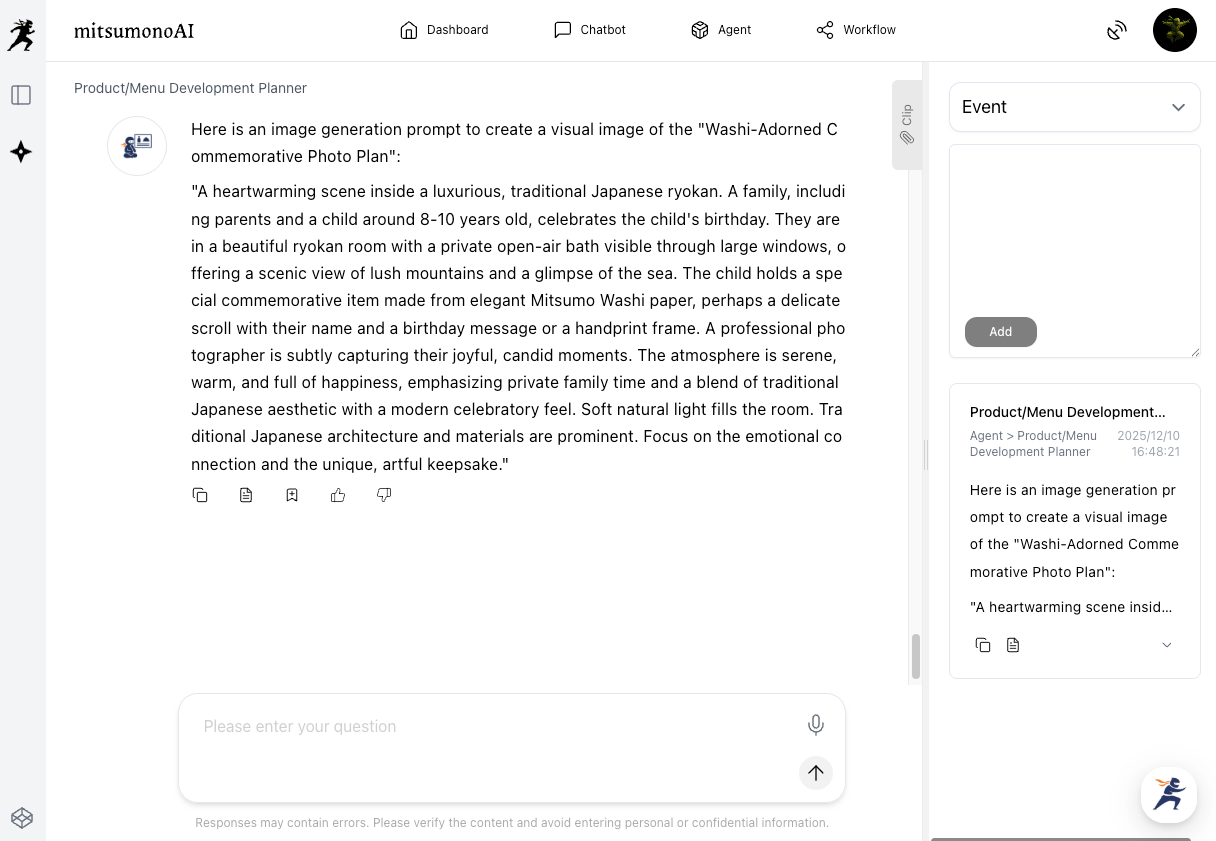
Task: Click the CodePen-style icon at bottom left
Action: 22,818
